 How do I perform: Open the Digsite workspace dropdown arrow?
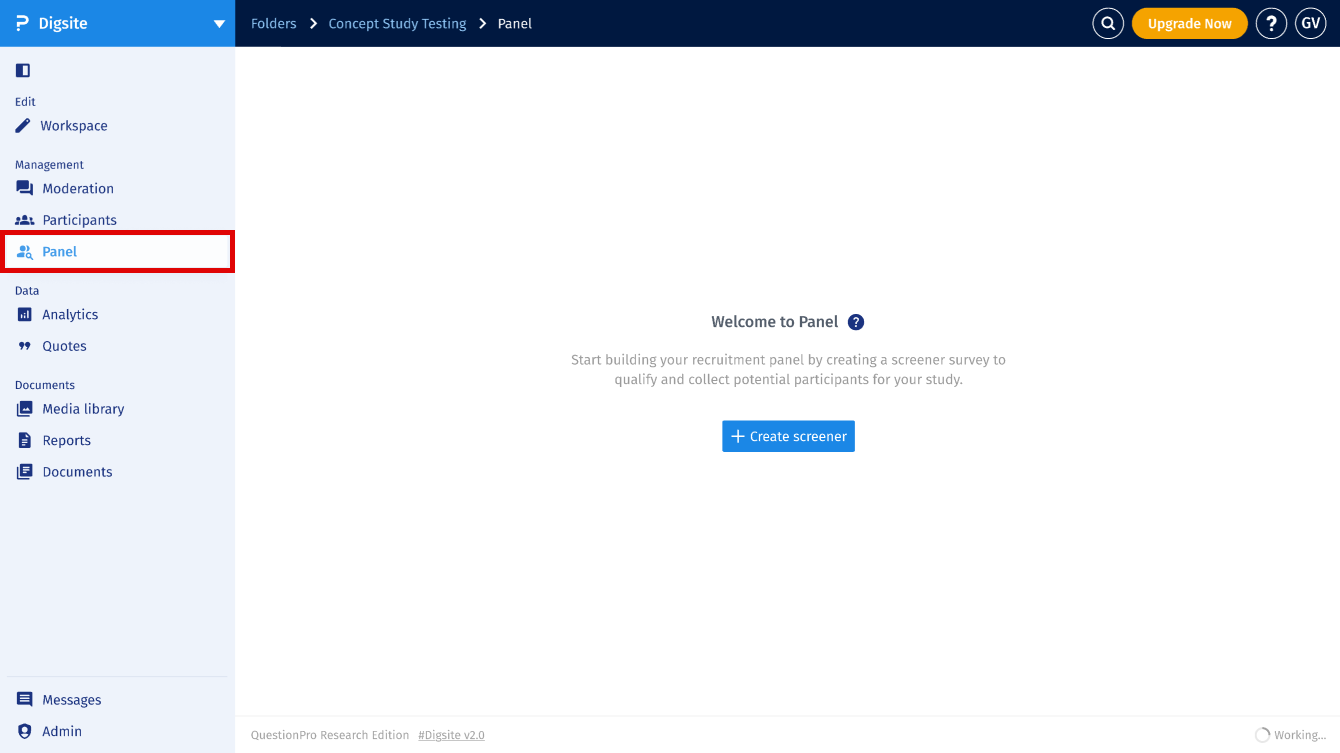coord(218,23)
